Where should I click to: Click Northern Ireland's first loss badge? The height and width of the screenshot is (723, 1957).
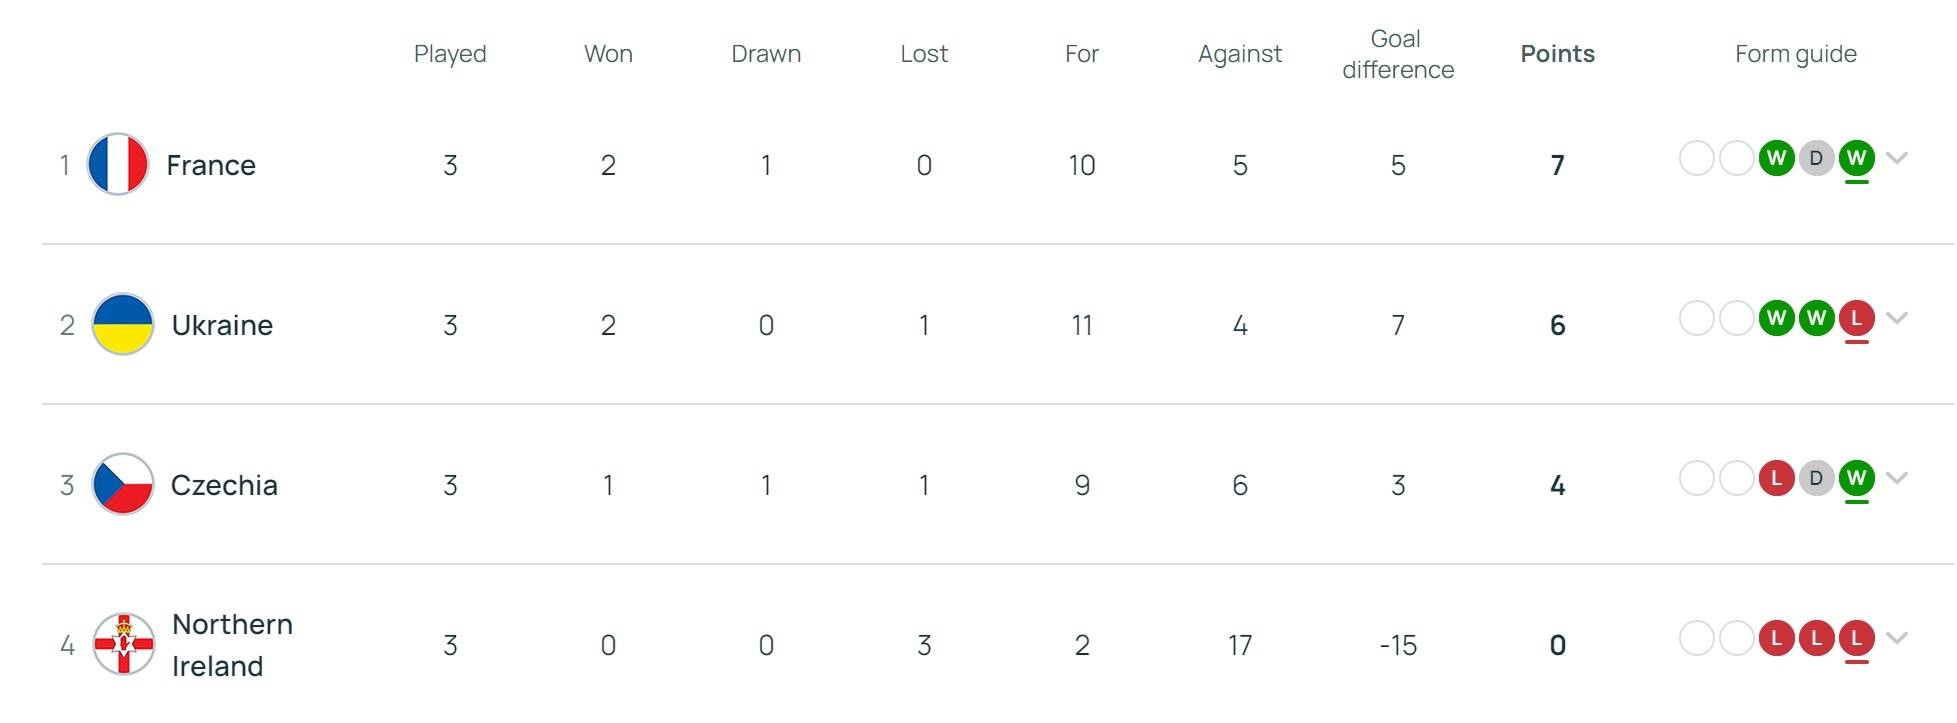1776,638
